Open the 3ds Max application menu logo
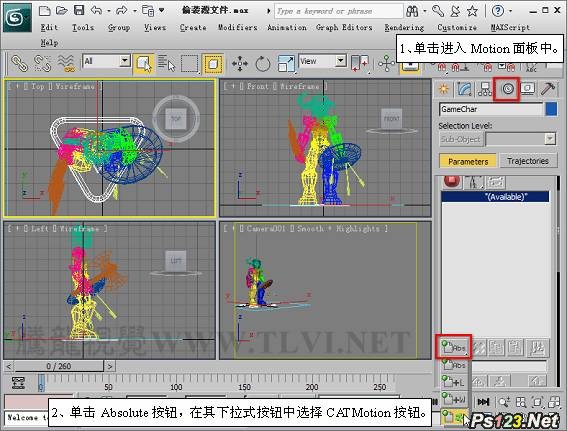This screenshot has width=567, height=431. click(x=17, y=17)
